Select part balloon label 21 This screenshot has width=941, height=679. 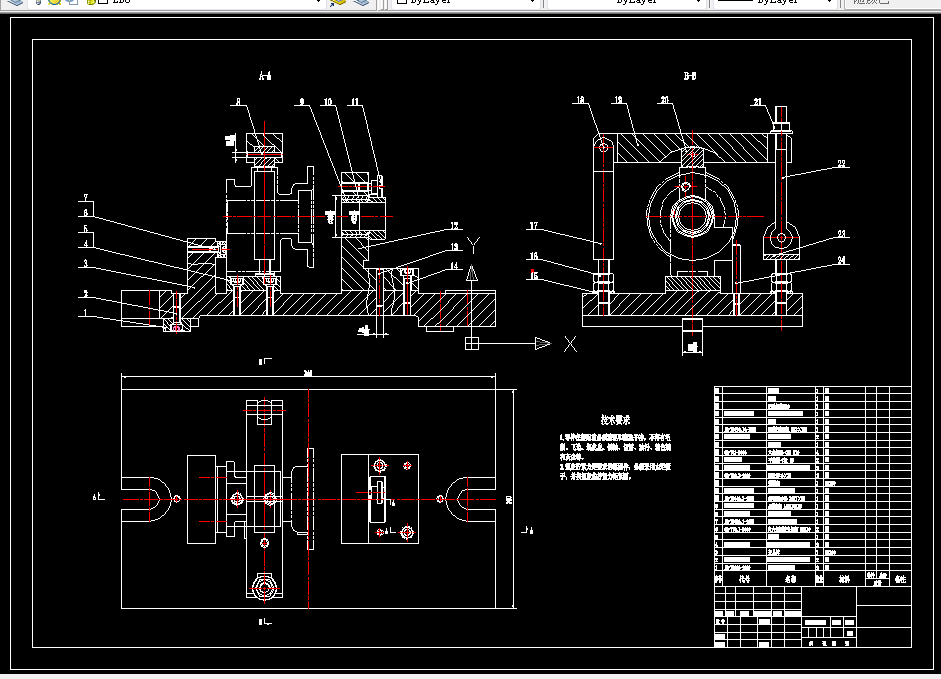757,101
